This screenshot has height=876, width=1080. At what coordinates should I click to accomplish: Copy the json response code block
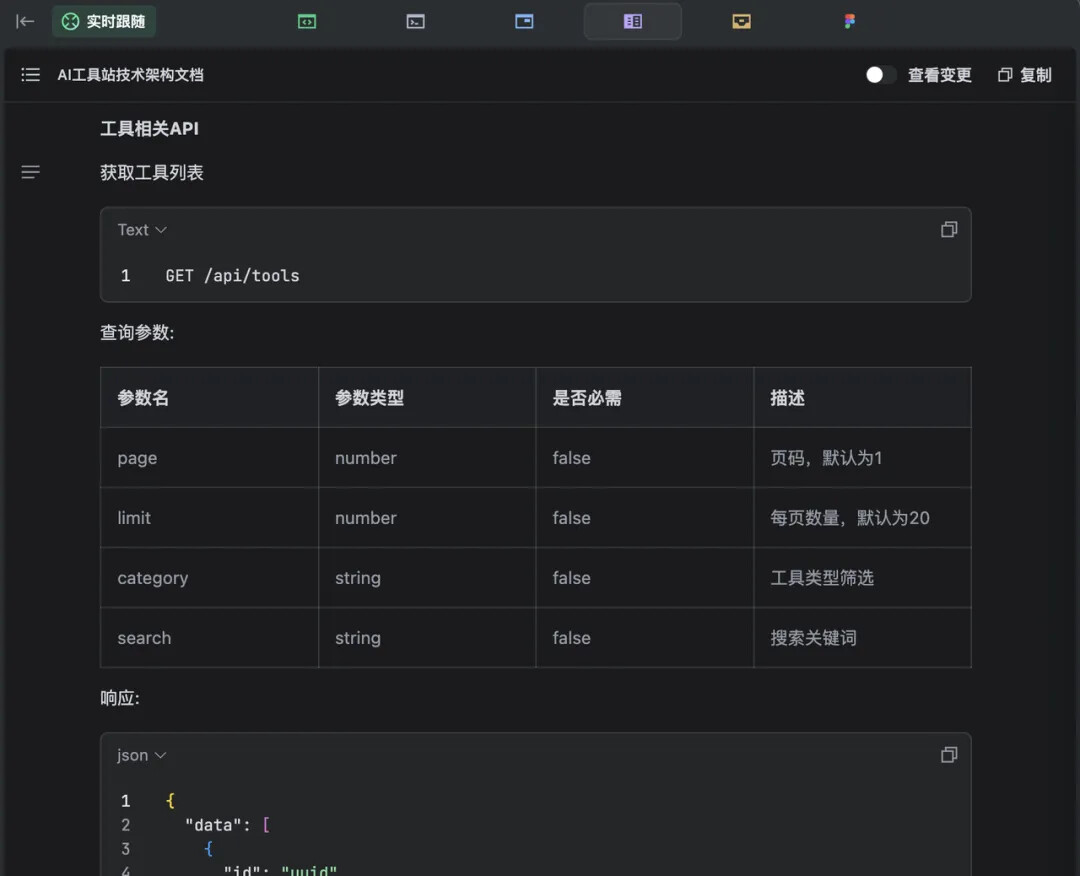coord(948,756)
